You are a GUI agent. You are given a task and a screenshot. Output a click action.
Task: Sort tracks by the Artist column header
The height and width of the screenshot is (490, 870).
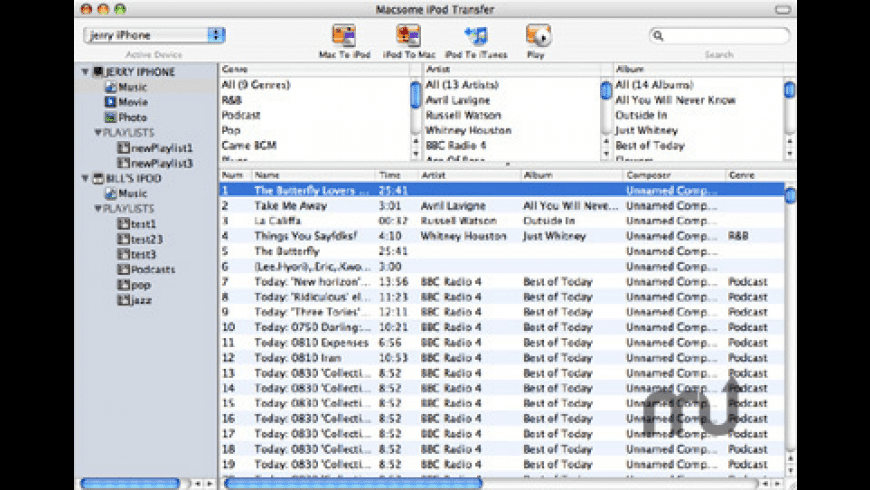469,175
